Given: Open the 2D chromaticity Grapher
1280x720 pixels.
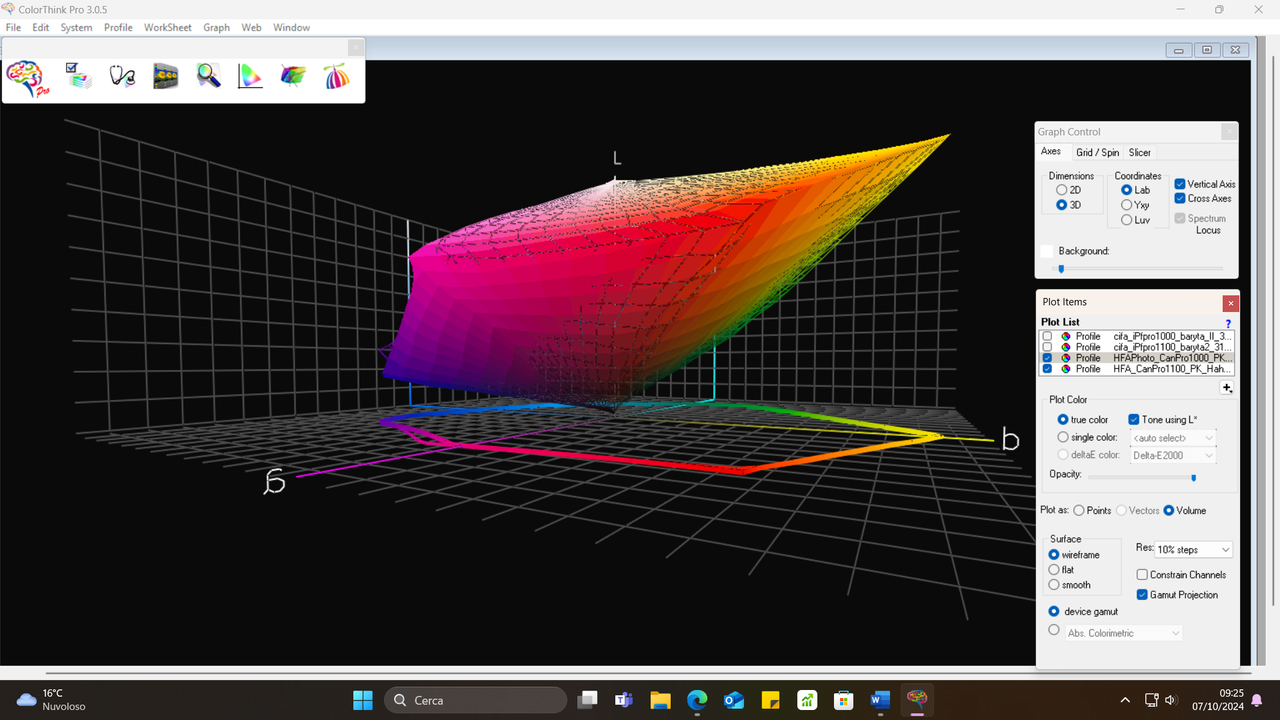Looking at the screenshot, I should coord(250,77).
